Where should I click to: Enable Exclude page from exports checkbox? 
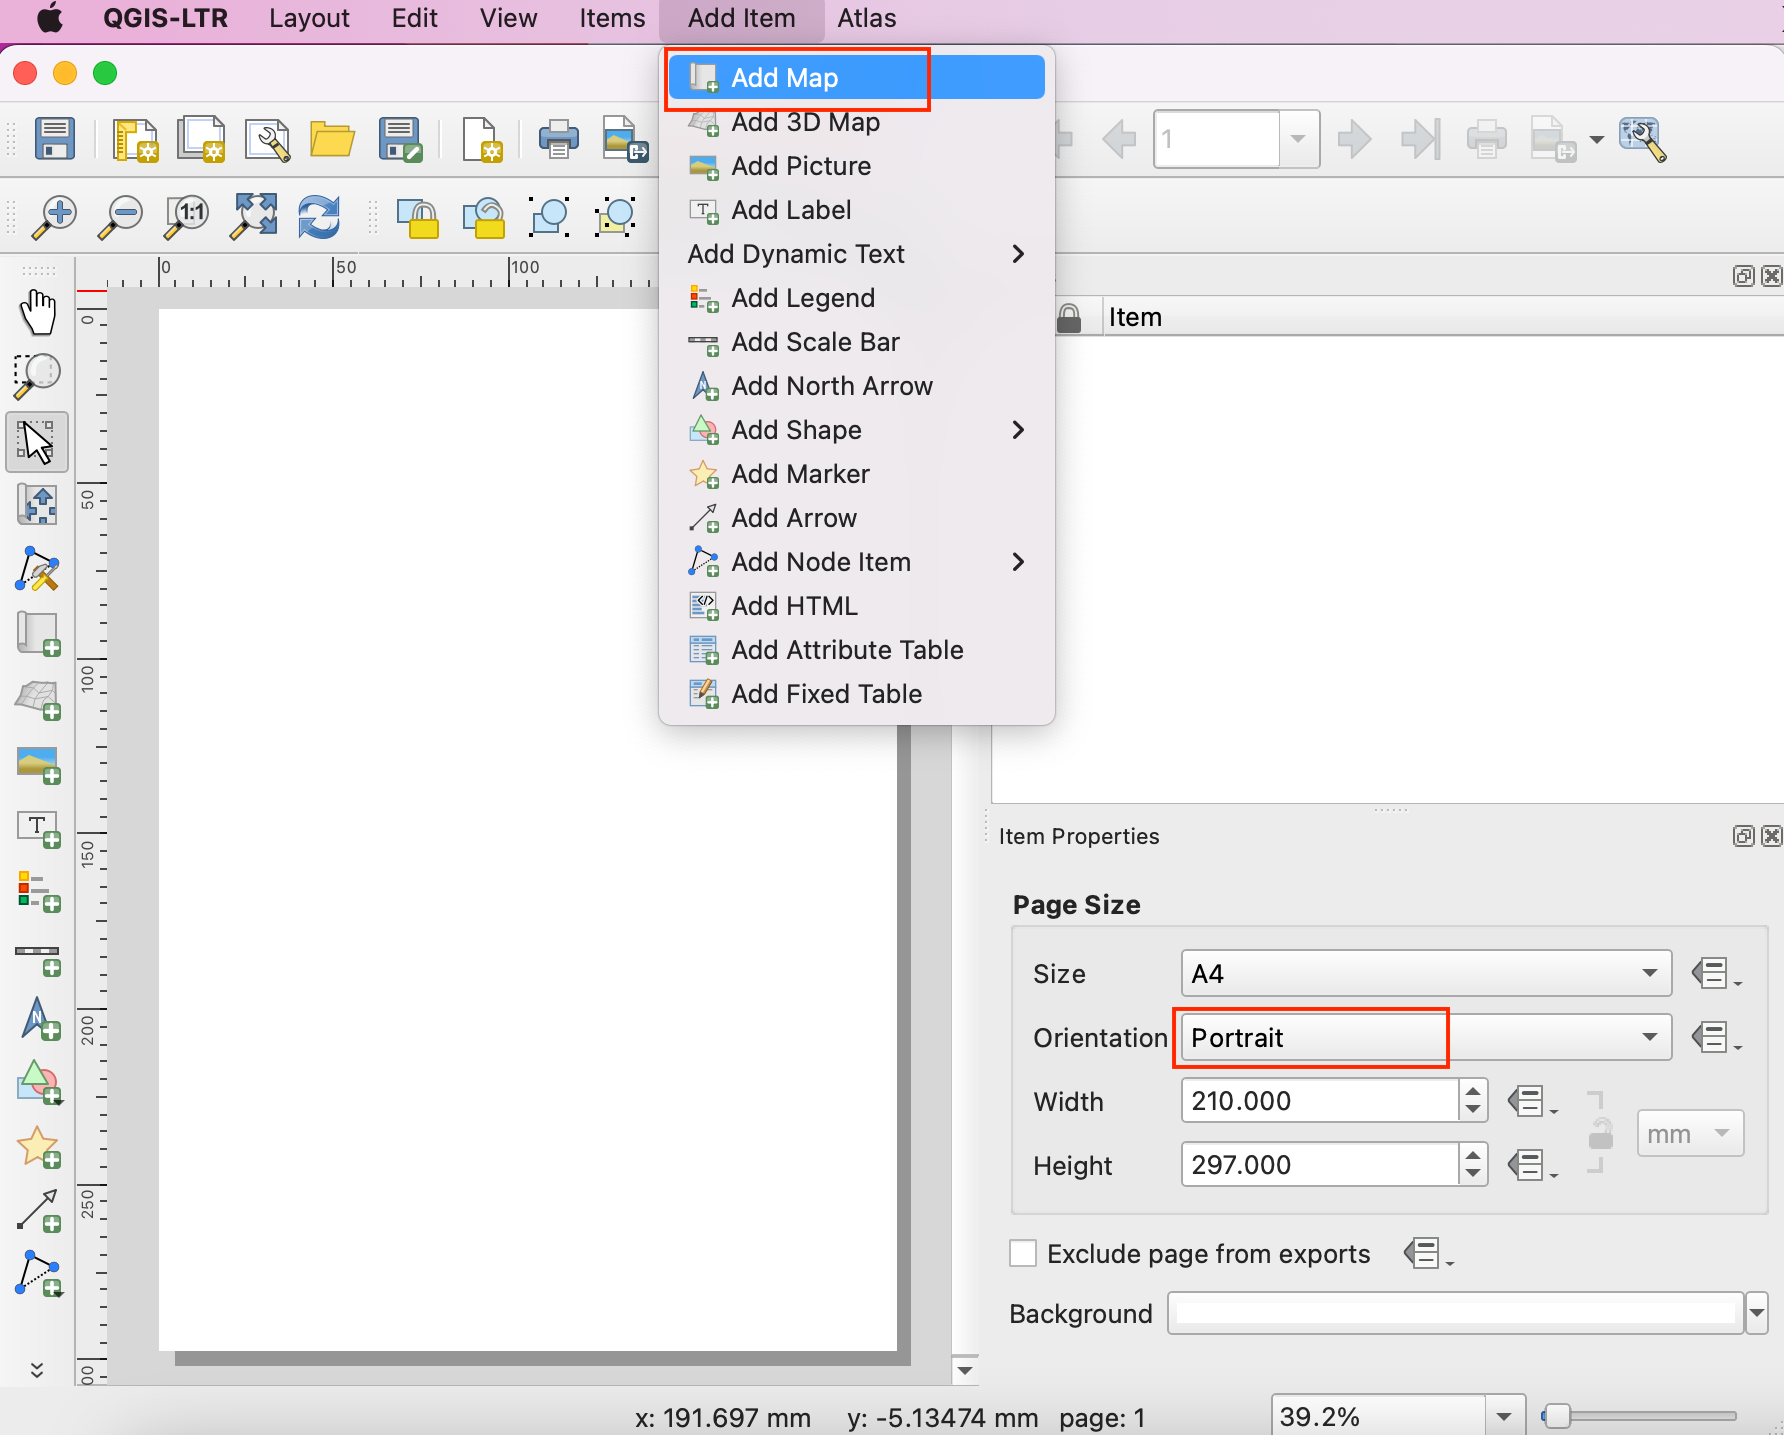tap(1023, 1253)
